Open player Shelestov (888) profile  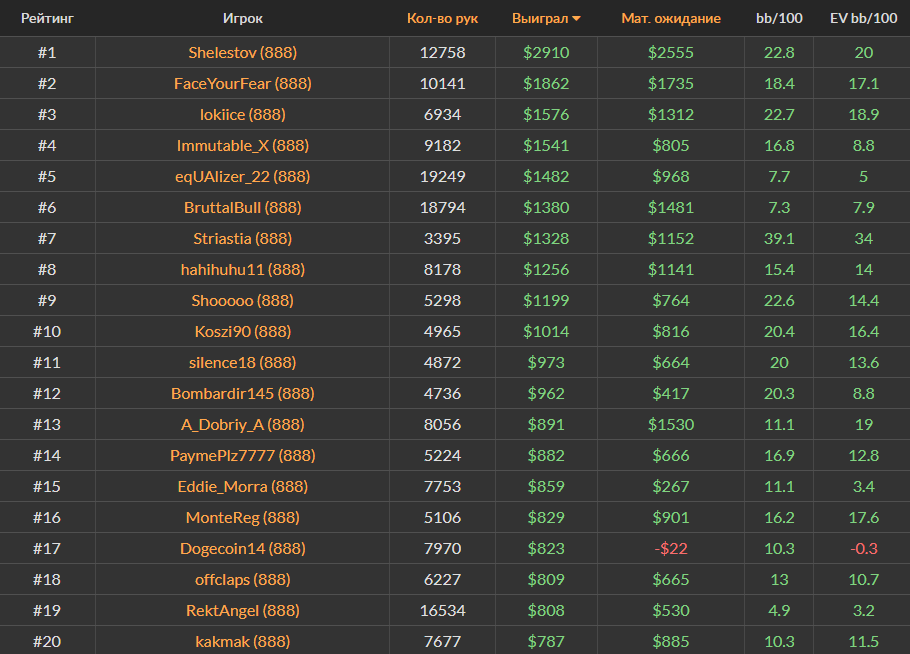pos(243,52)
